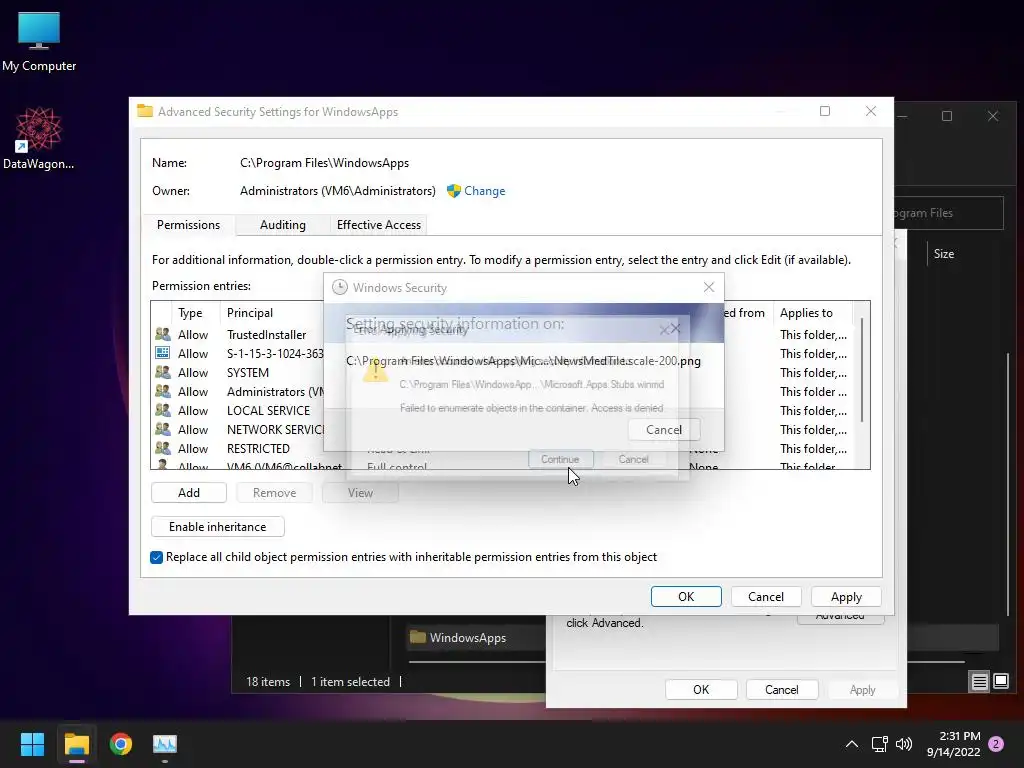Click the Add permission entry button

click(x=189, y=492)
